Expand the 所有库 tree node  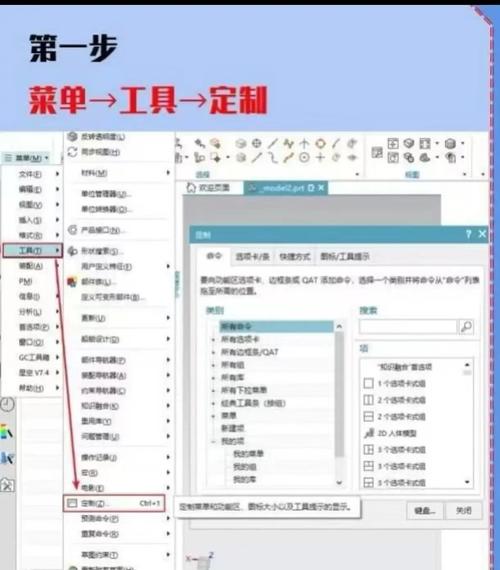[x=213, y=378]
